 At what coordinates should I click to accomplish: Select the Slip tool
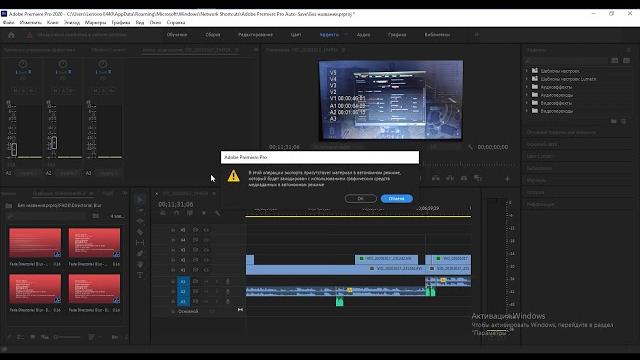(140, 242)
